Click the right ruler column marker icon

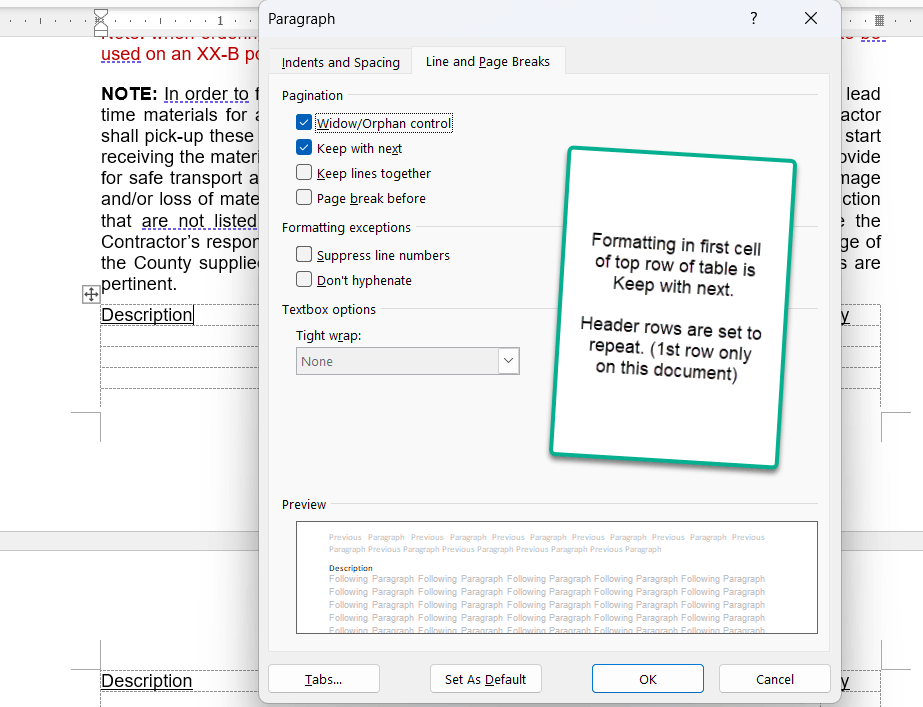[879, 21]
